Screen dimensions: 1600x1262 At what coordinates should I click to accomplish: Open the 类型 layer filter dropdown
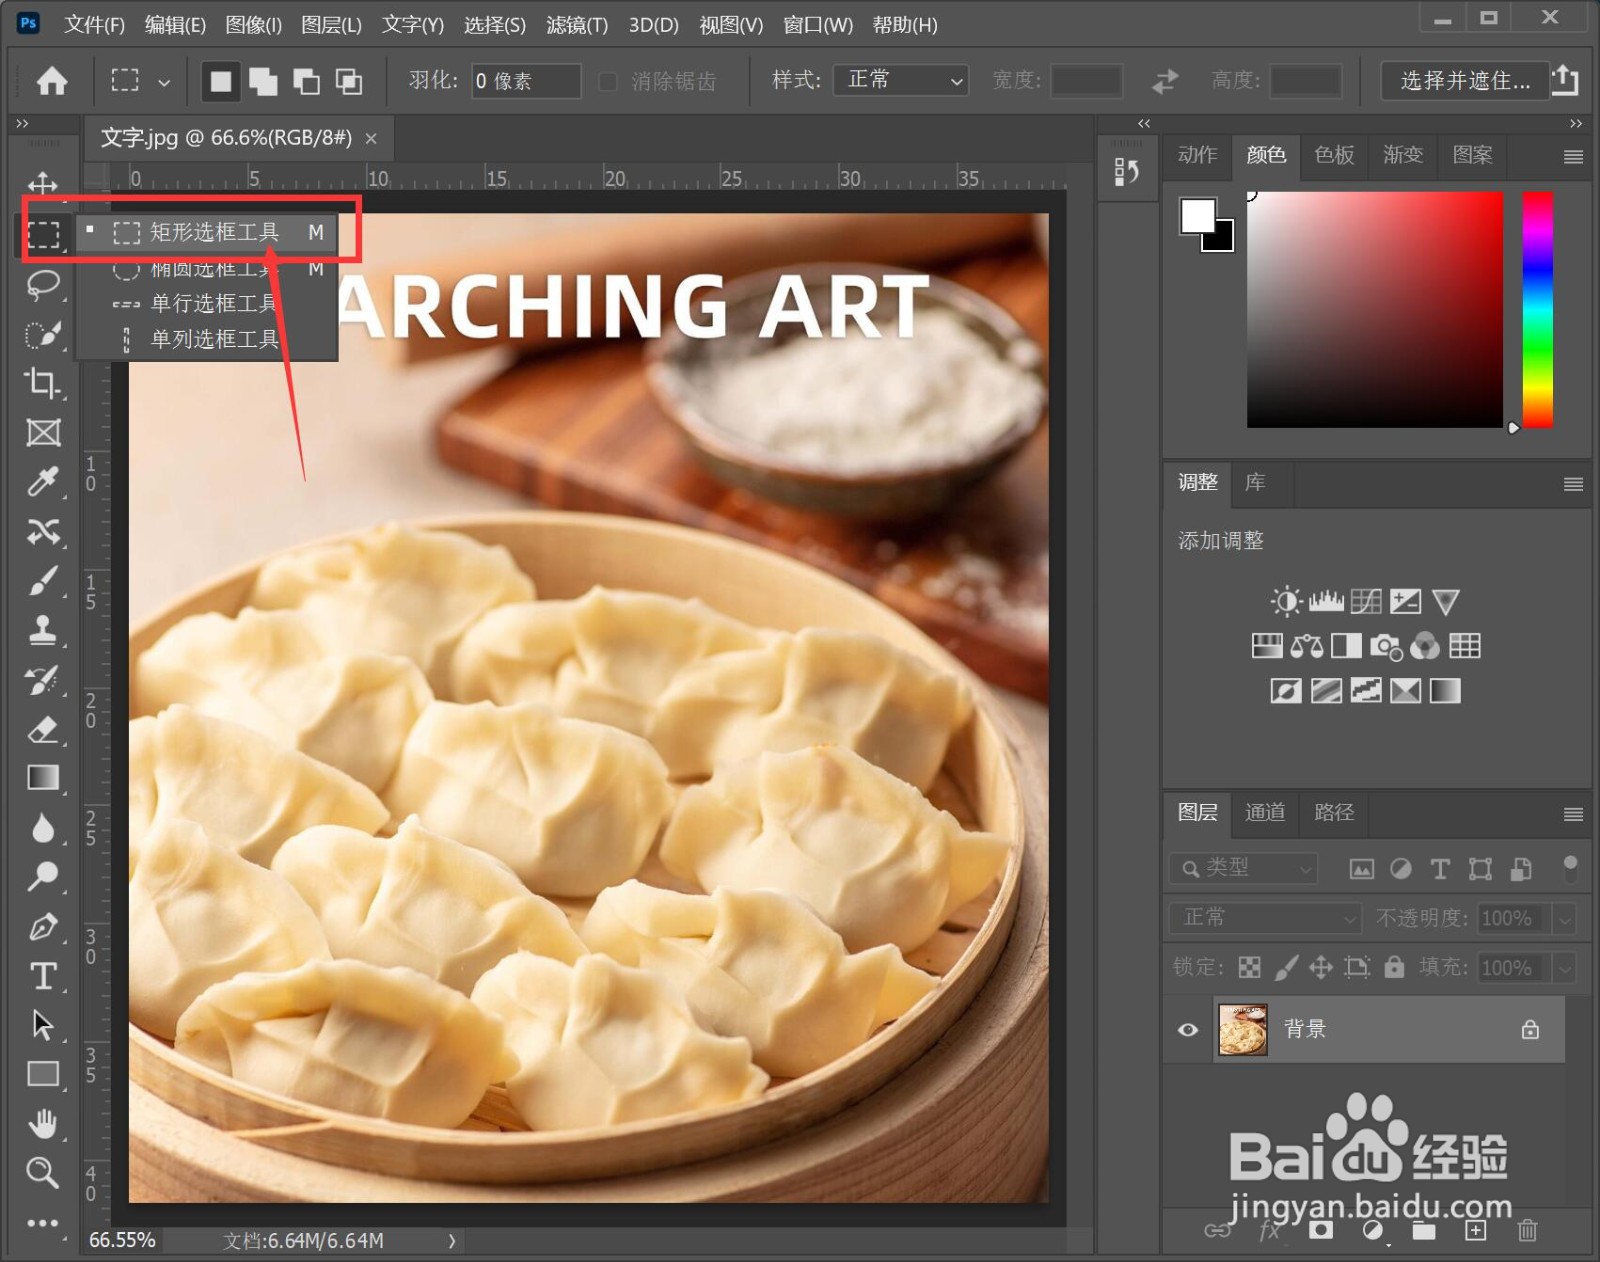(1244, 868)
